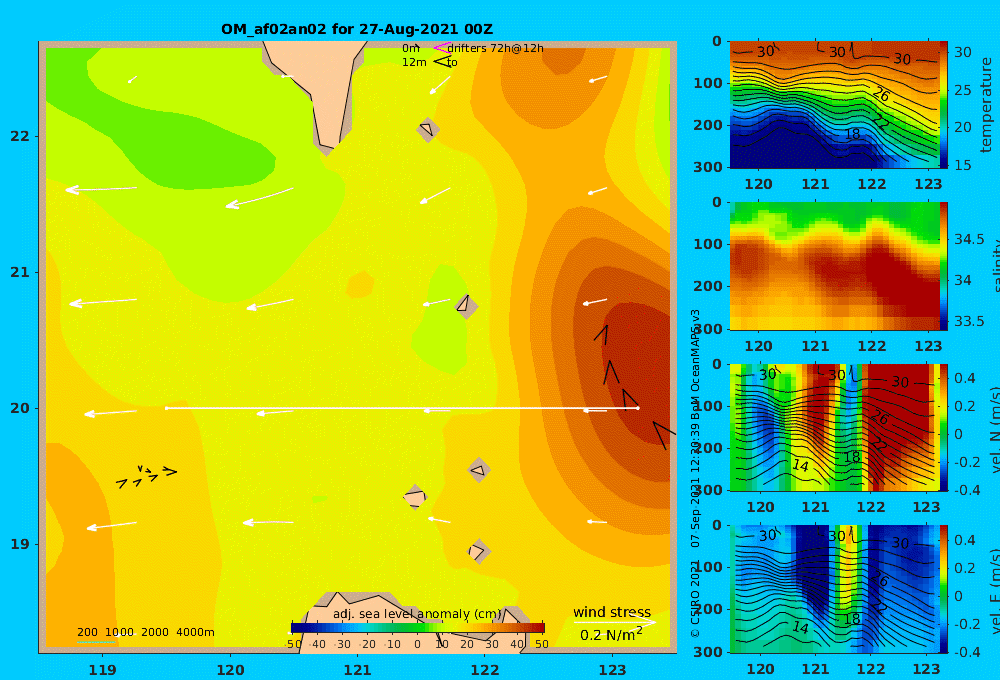Click the "2000" bathymetry legend entry
Screen dimensions: 1000x680
155,632
